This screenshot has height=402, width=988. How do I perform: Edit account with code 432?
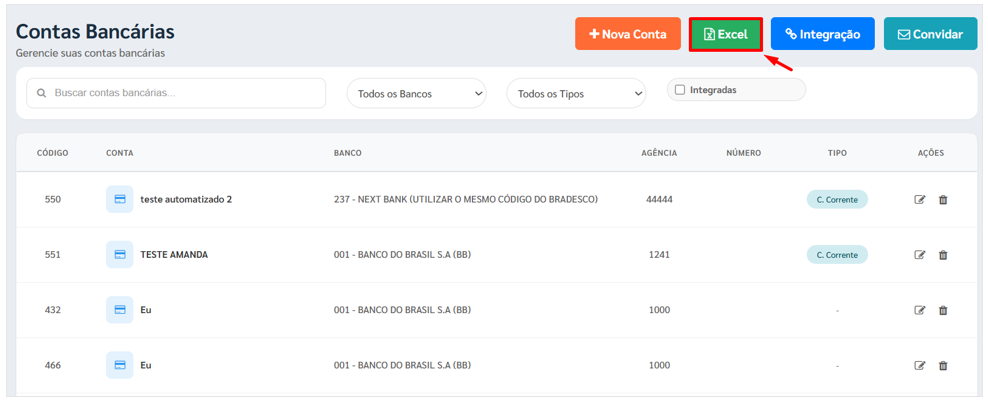[x=920, y=311]
